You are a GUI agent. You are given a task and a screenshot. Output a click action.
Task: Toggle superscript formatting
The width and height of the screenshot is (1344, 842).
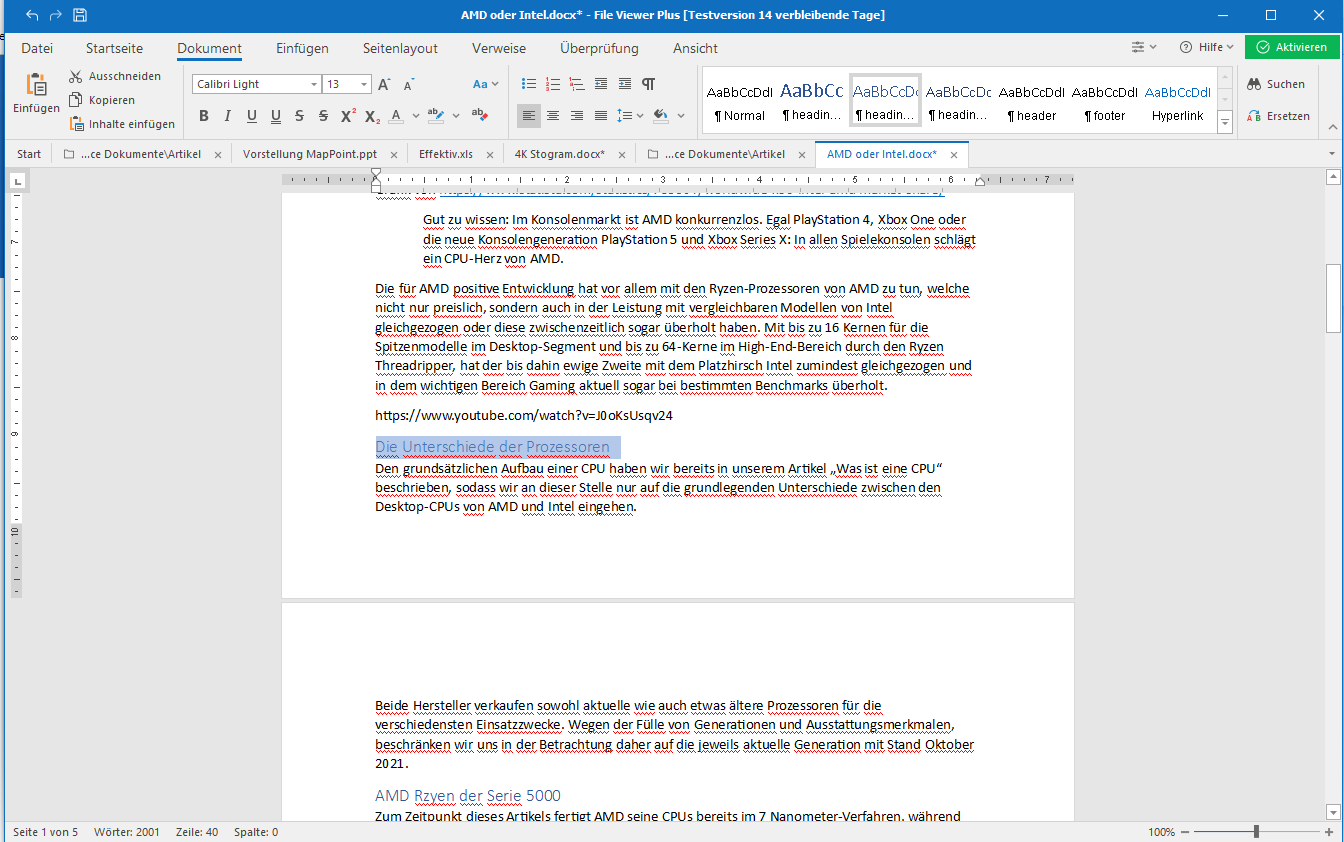pos(348,116)
